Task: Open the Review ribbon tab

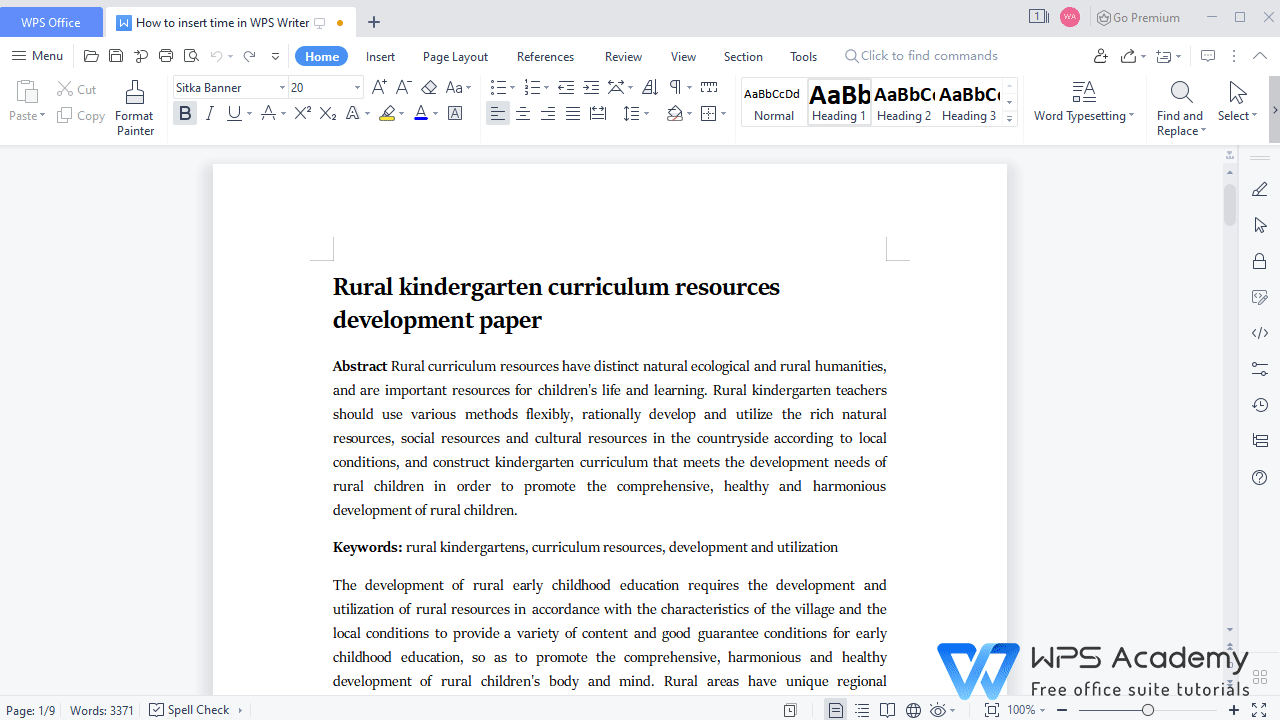Action: coord(623,56)
